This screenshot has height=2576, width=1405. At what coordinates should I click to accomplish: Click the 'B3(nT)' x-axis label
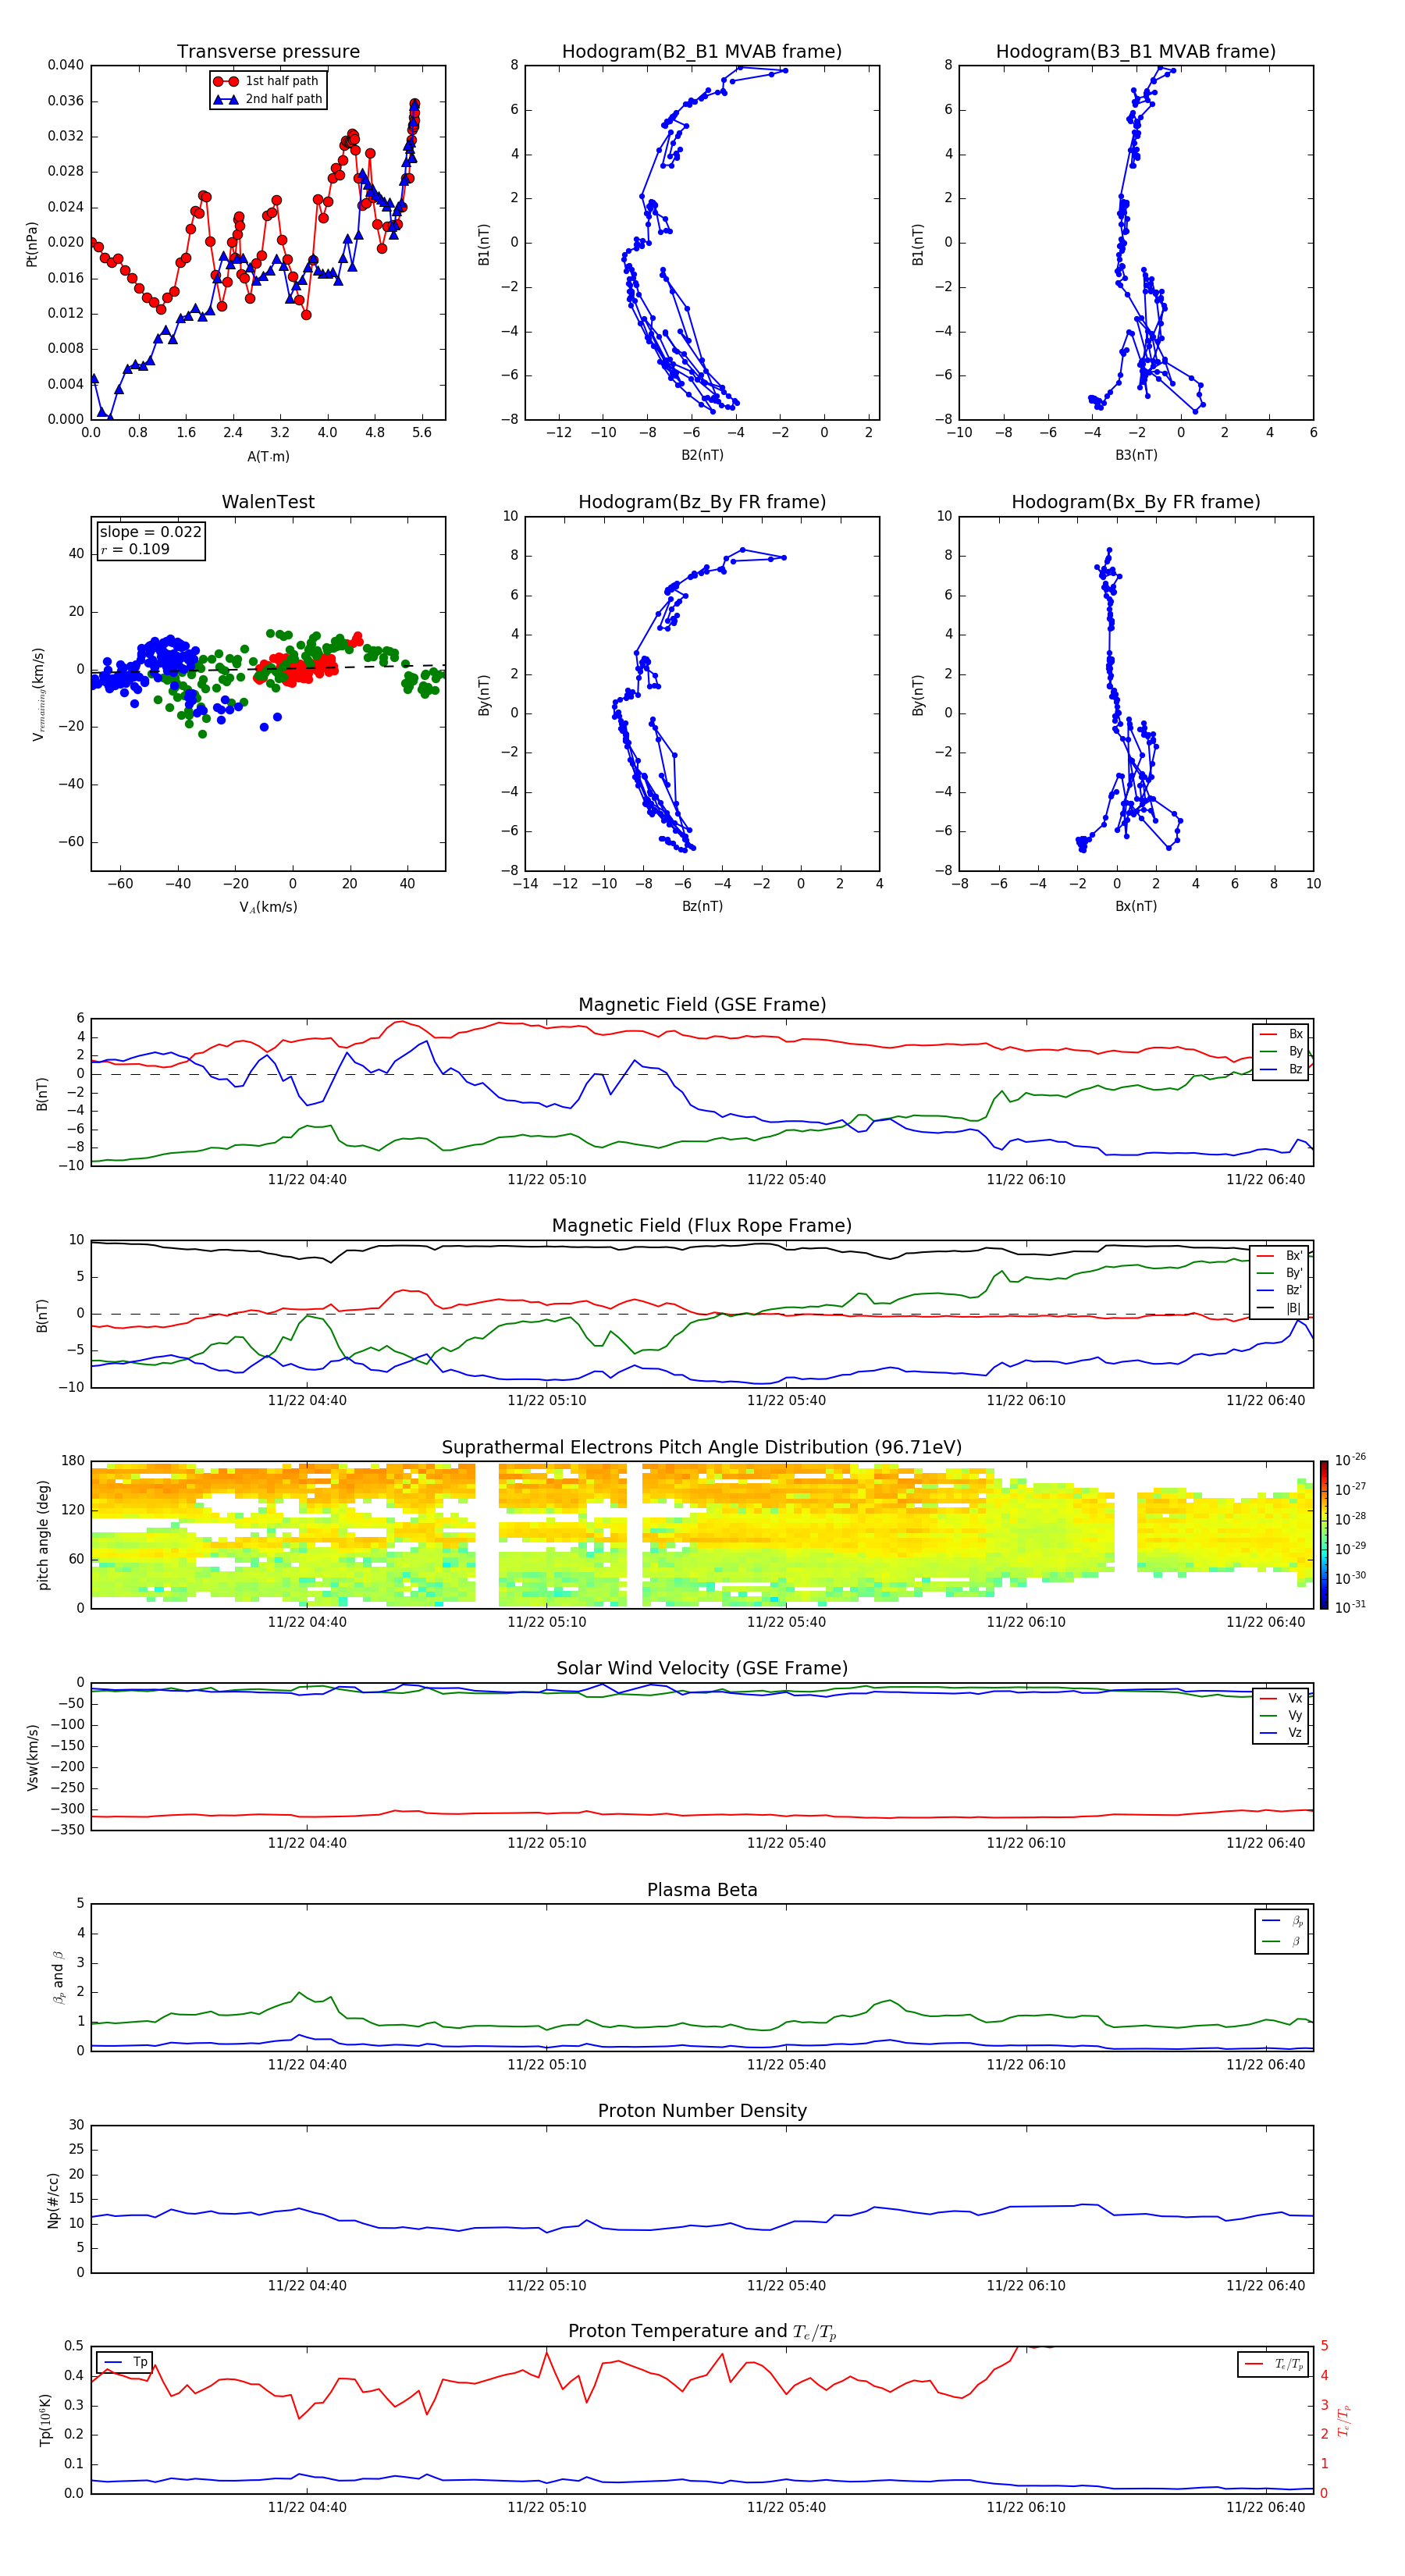click(x=1136, y=455)
